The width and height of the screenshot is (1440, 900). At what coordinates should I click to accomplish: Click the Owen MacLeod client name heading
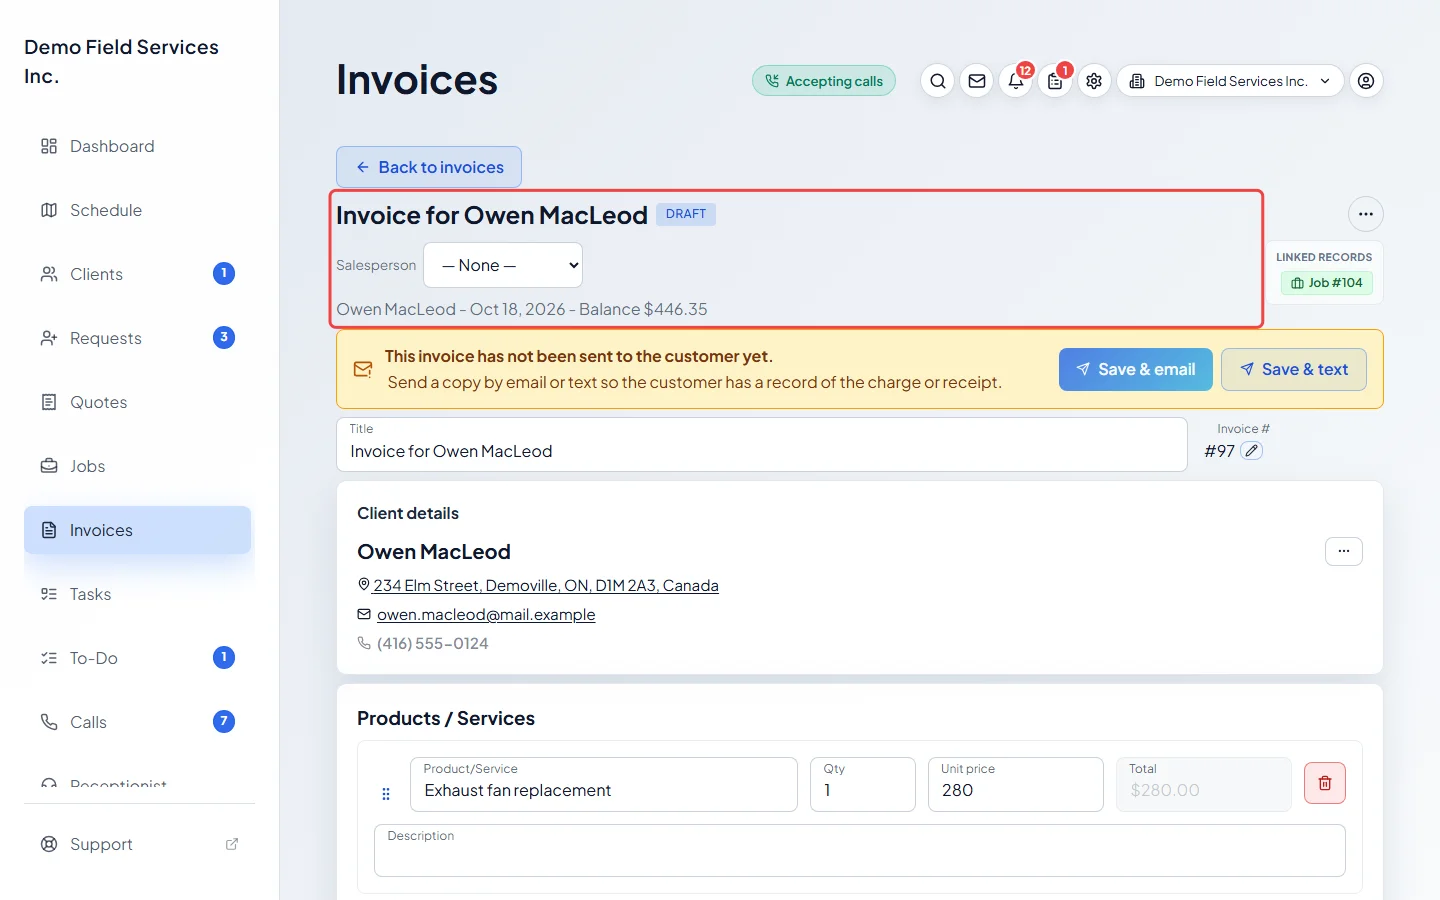[434, 552]
